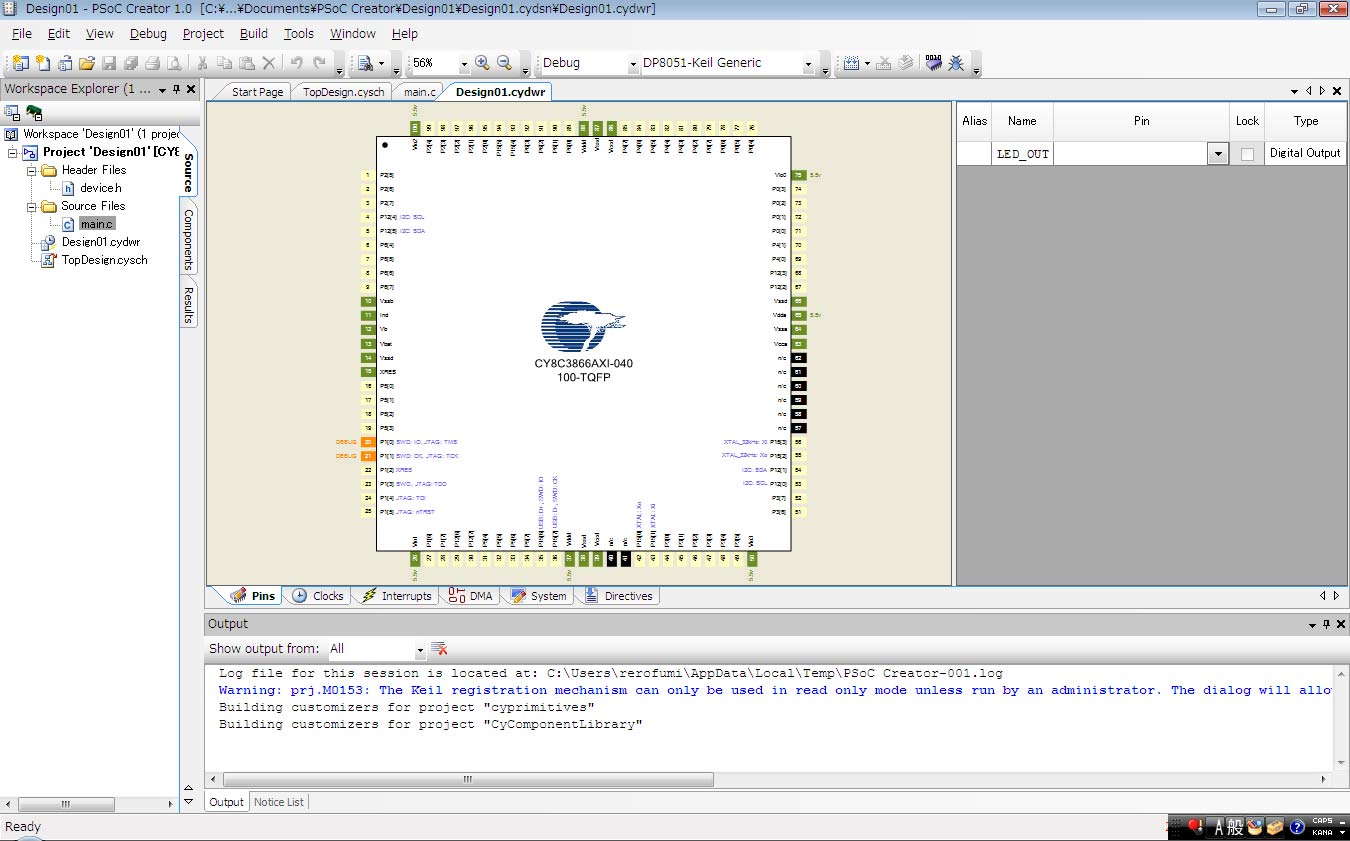Click the Zoom In magnifier icon
This screenshot has height=841, width=1350.
point(482,63)
